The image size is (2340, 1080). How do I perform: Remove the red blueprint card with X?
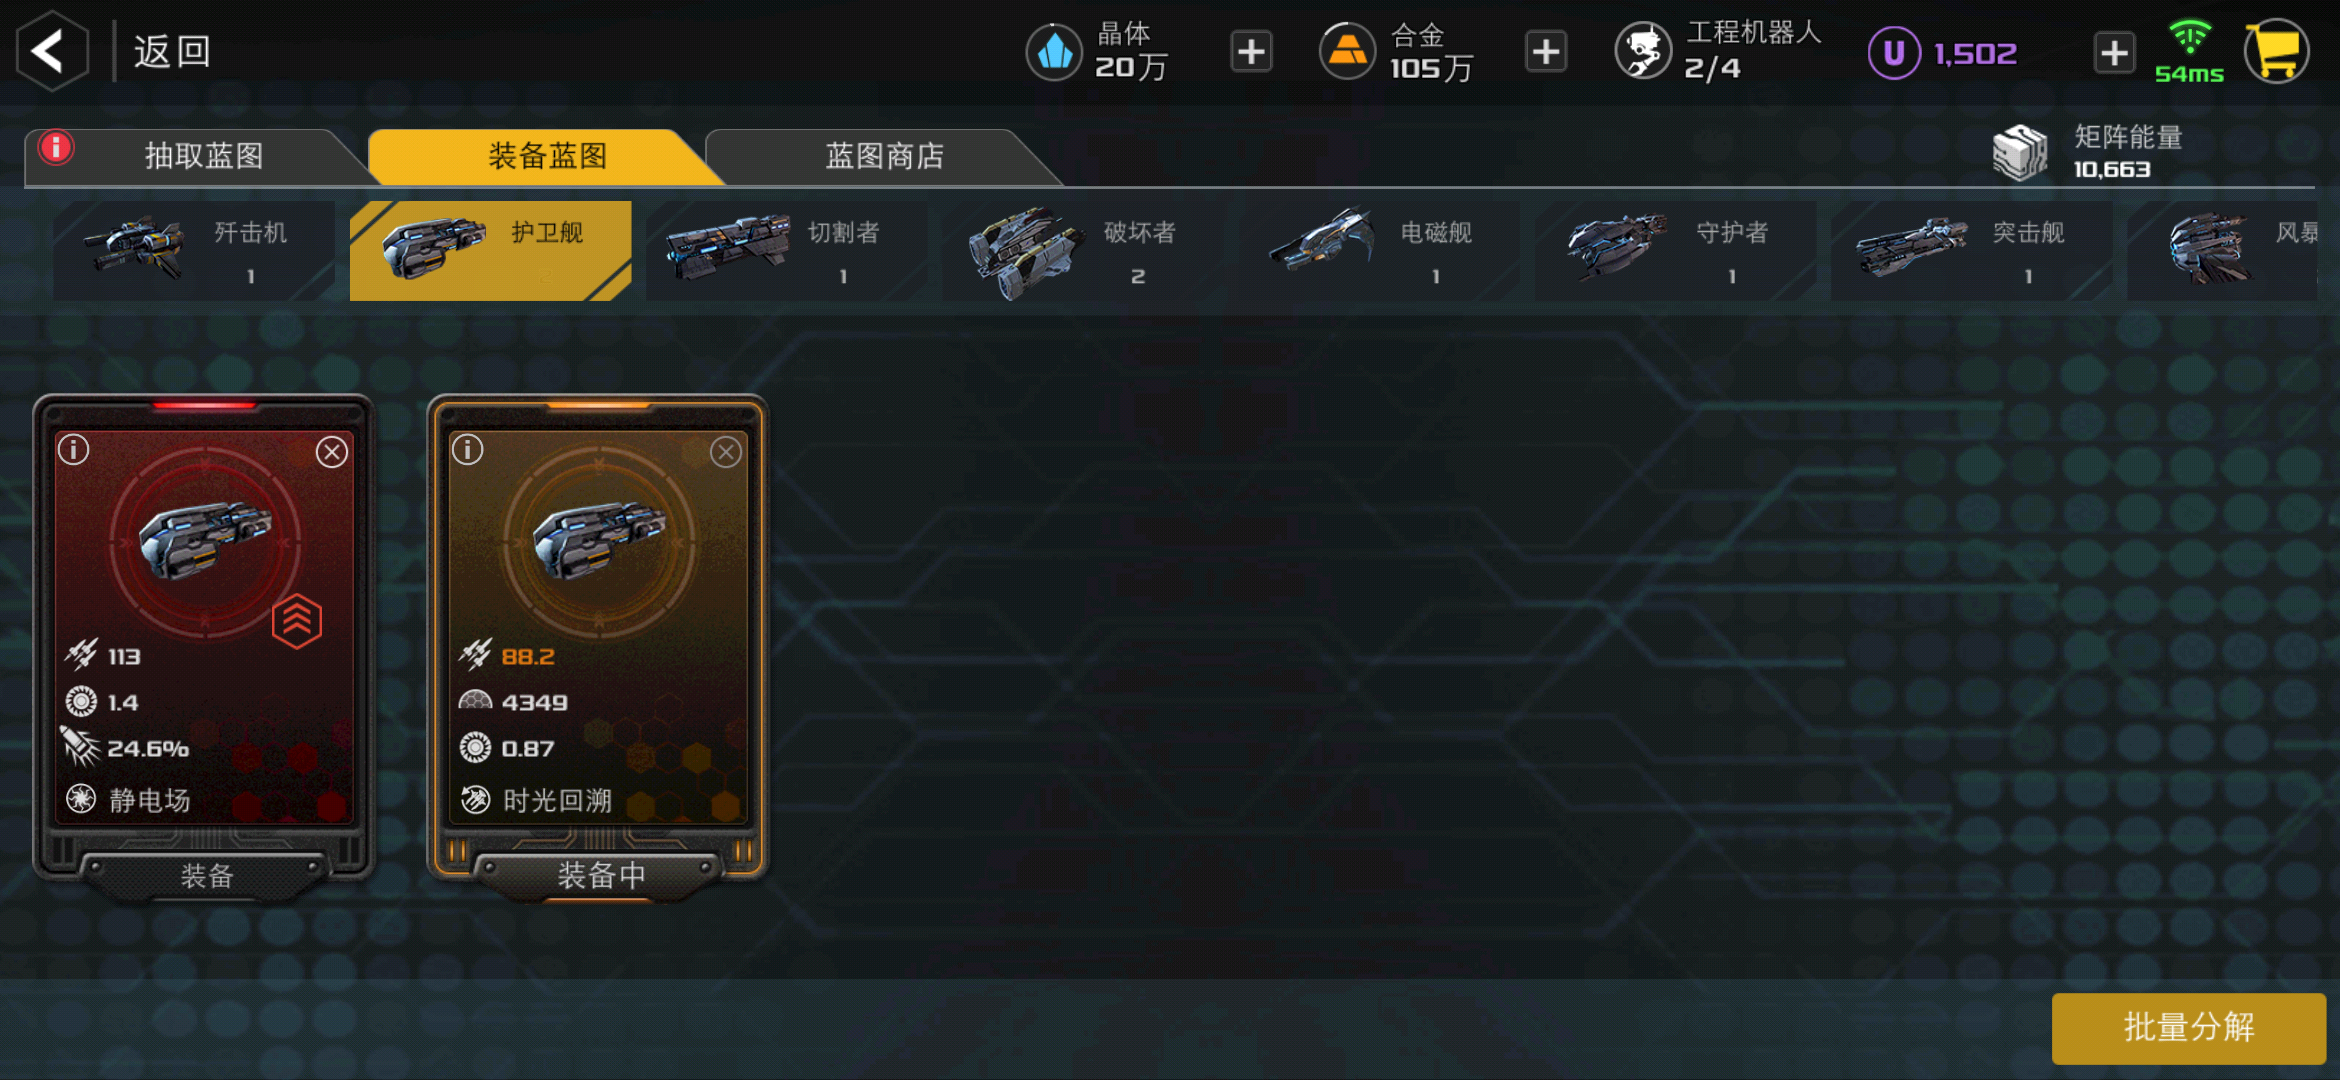pyautogui.click(x=332, y=452)
